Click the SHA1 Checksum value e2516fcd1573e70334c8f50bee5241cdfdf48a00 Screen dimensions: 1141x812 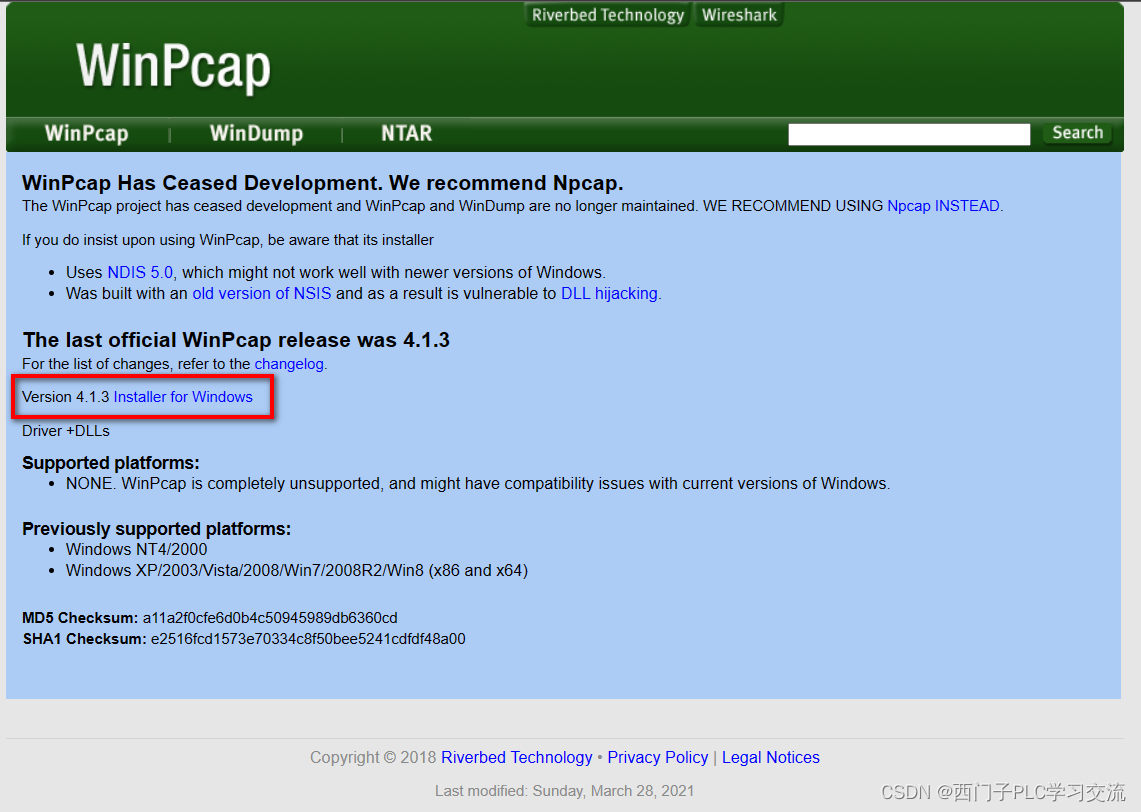(x=308, y=639)
